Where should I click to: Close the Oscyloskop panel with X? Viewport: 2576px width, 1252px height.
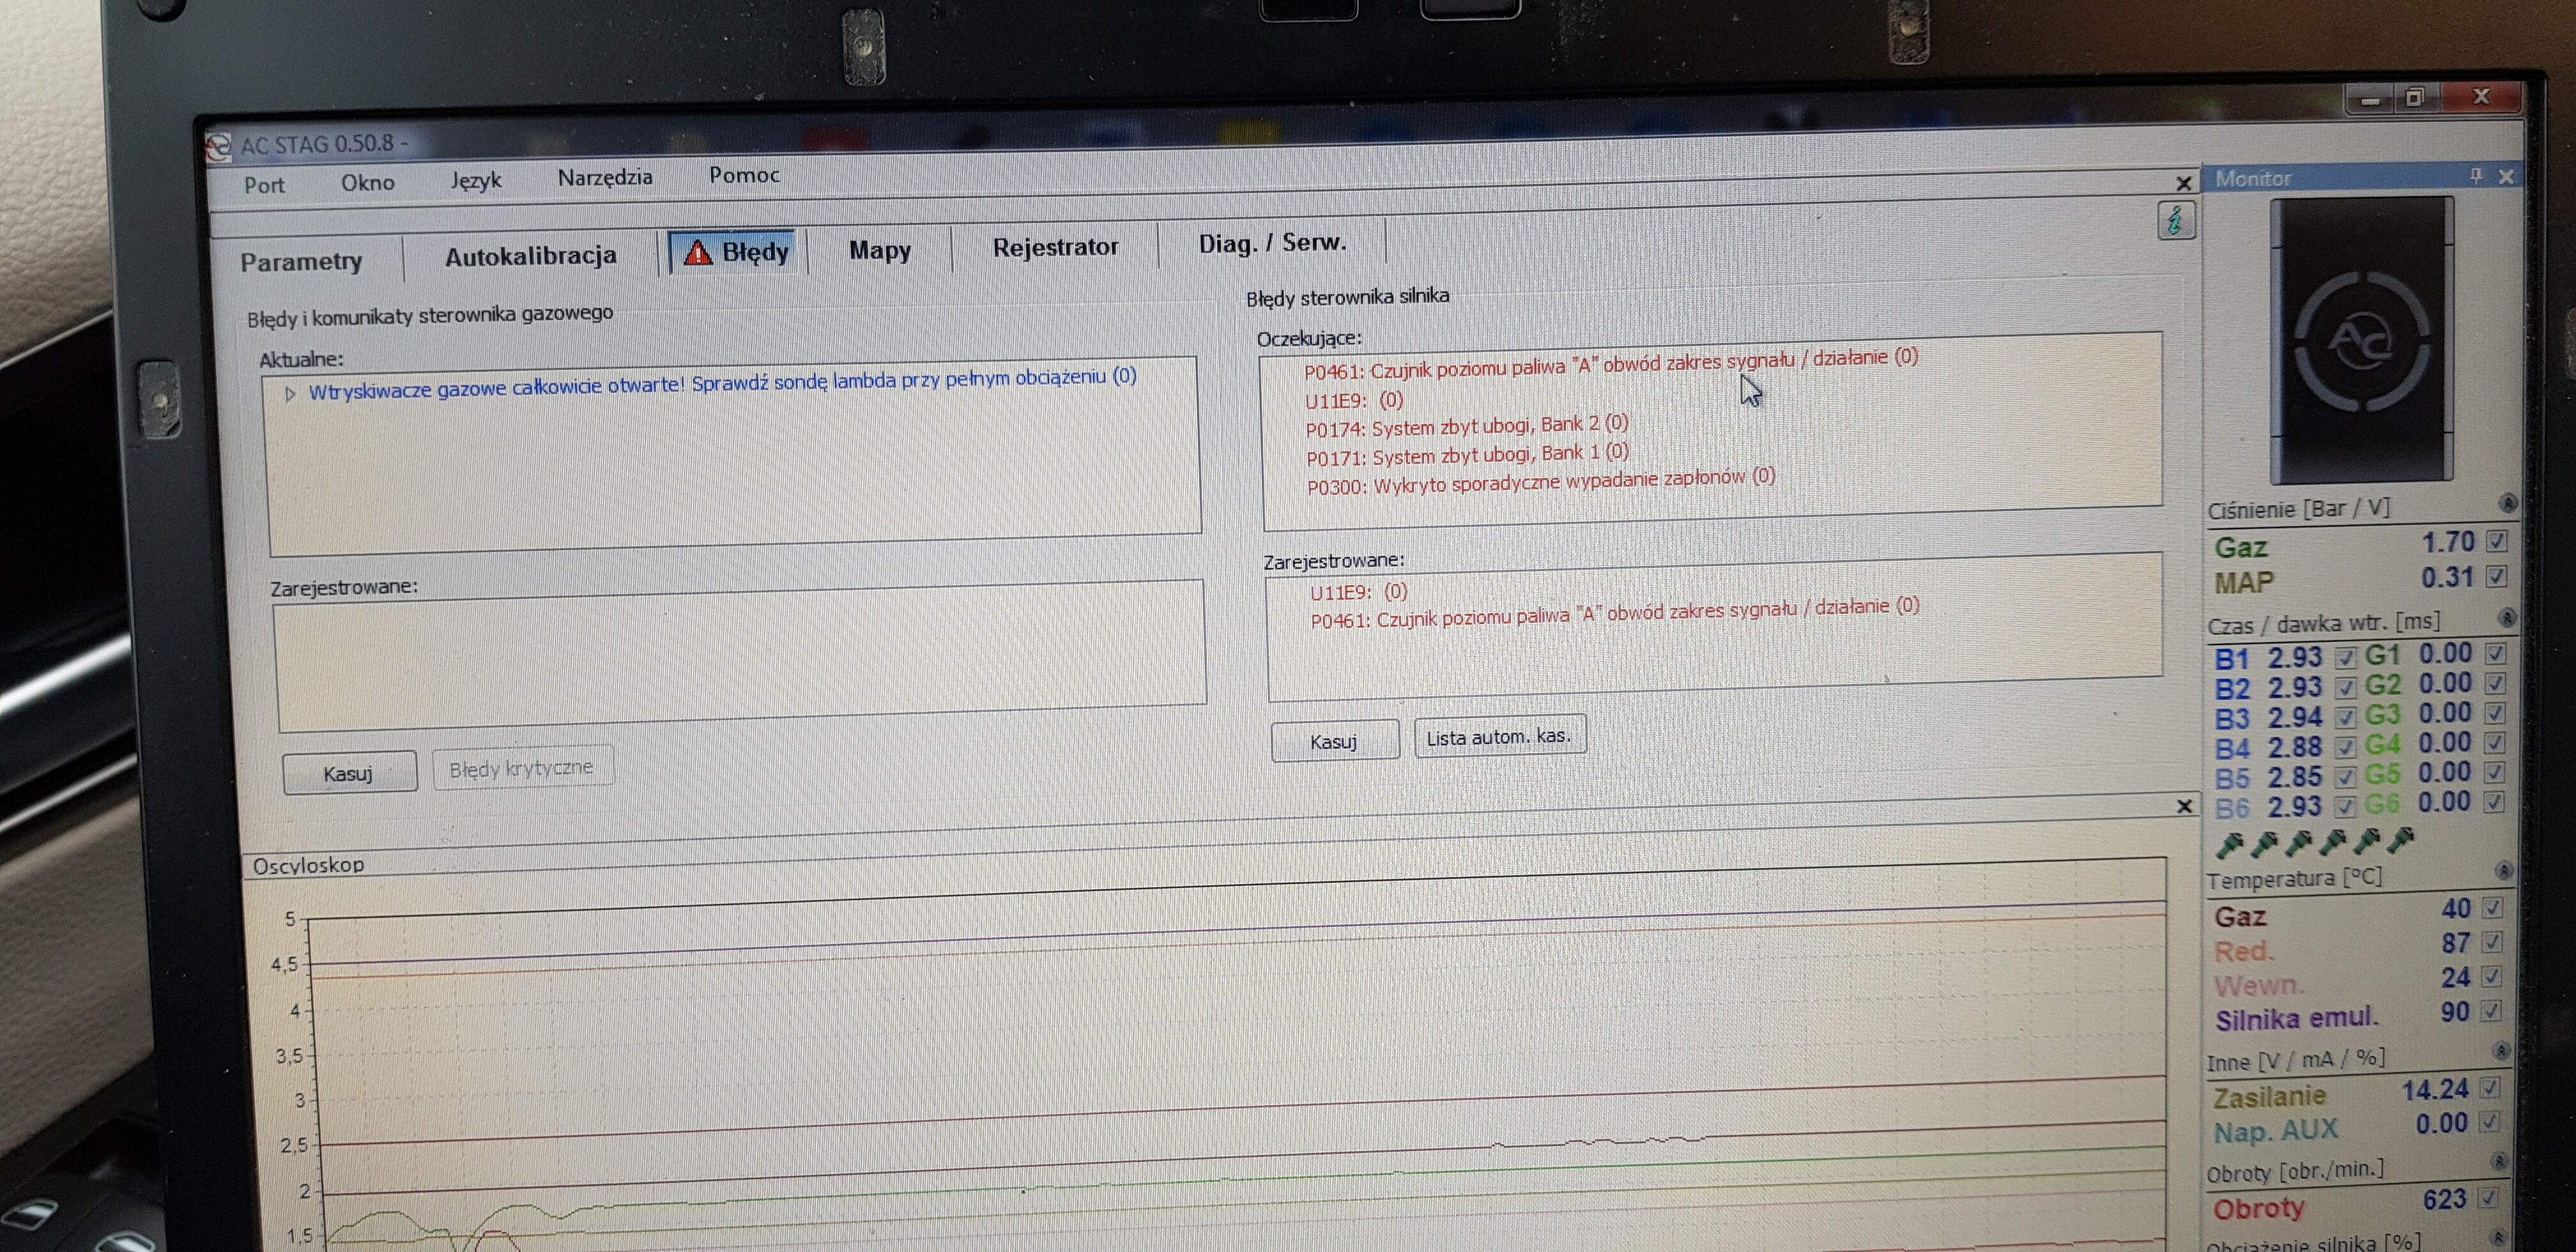(2184, 806)
